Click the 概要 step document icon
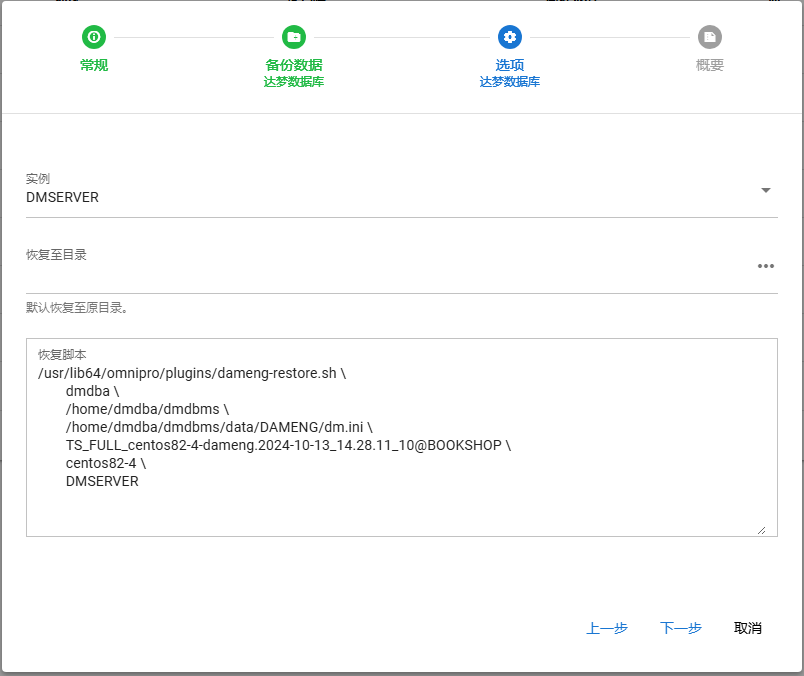The width and height of the screenshot is (804, 676). [x=710, y=37]
